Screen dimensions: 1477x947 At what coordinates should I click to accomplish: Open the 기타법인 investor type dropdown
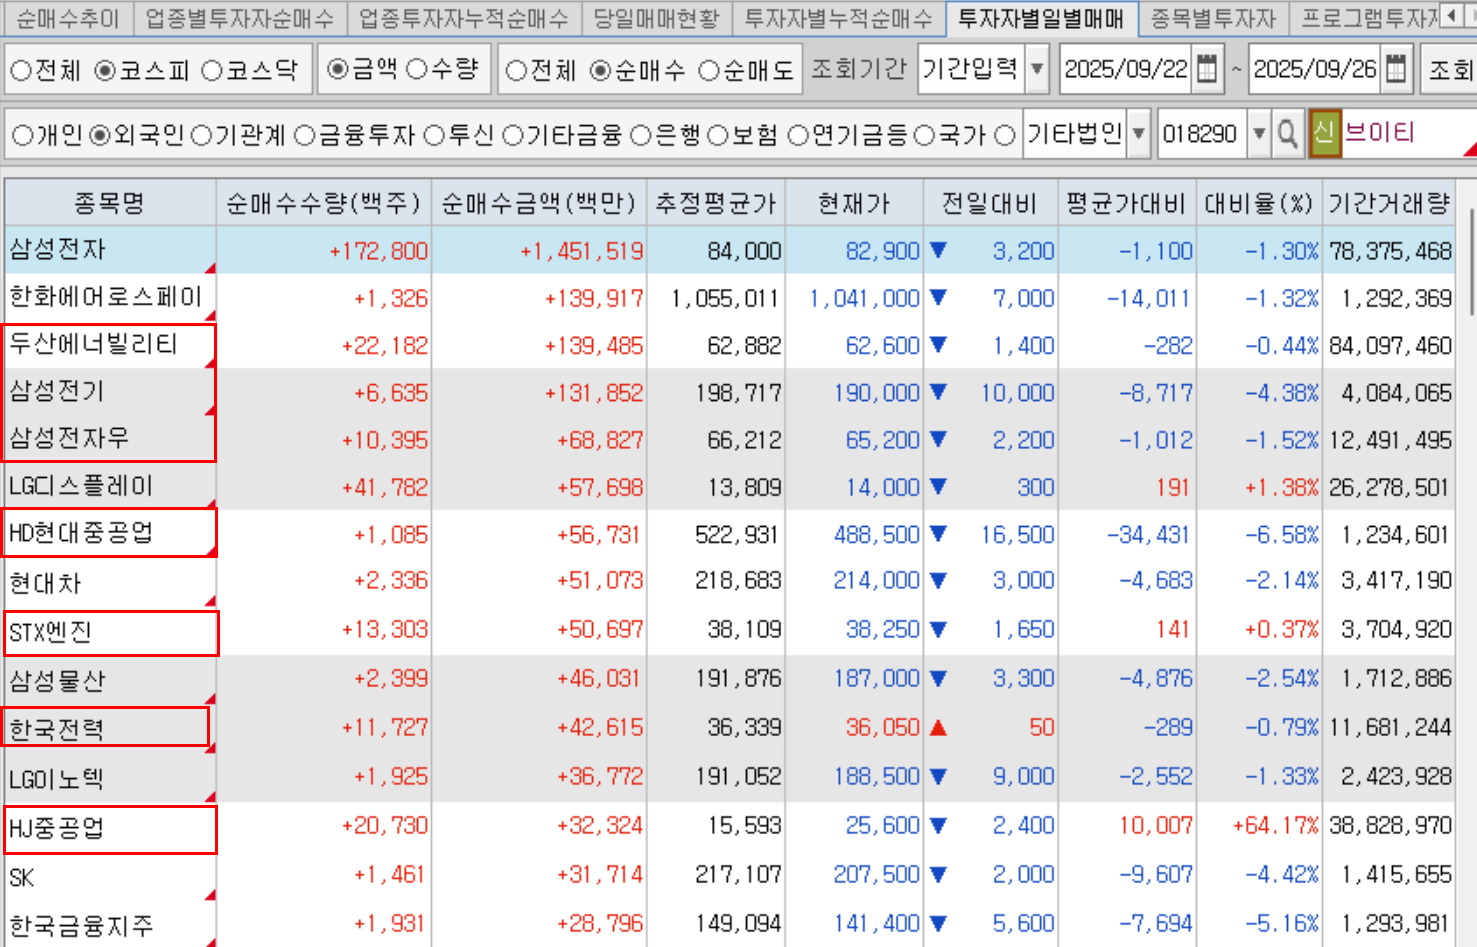(x=1138, y=134)
